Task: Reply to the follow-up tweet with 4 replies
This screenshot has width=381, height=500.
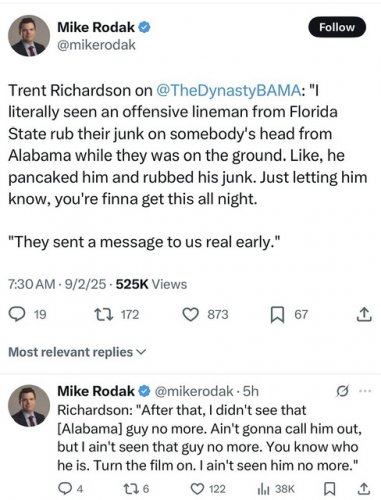Action: [x=64, y=489]
